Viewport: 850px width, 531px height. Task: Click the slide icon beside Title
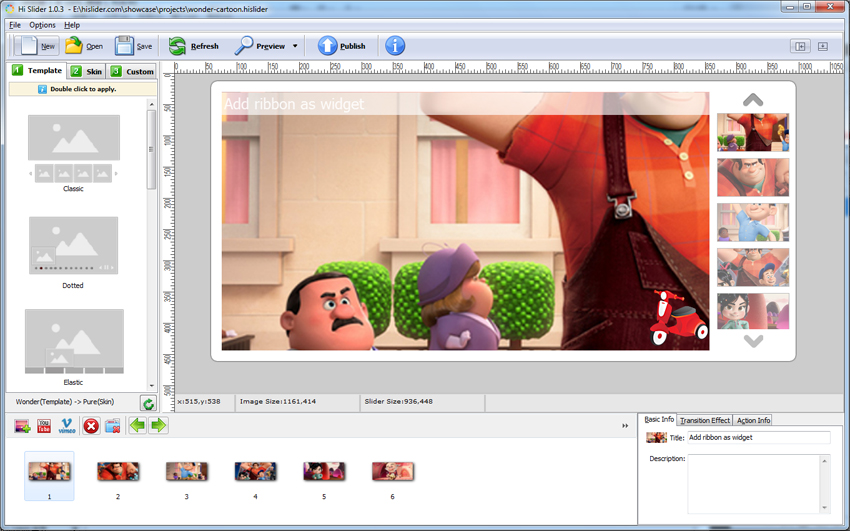(656, 437)
